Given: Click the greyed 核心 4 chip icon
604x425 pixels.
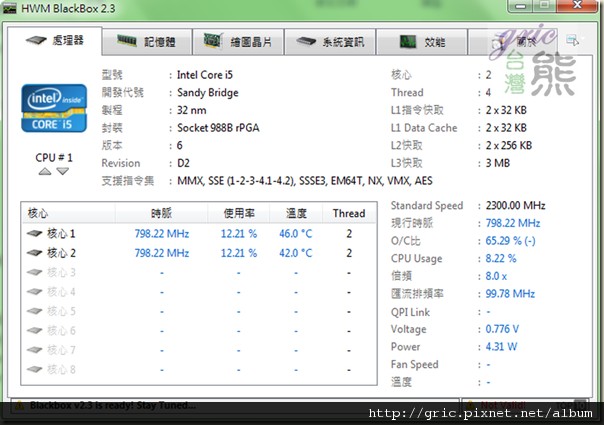Looking at the screenshot, I should [34, 292].
